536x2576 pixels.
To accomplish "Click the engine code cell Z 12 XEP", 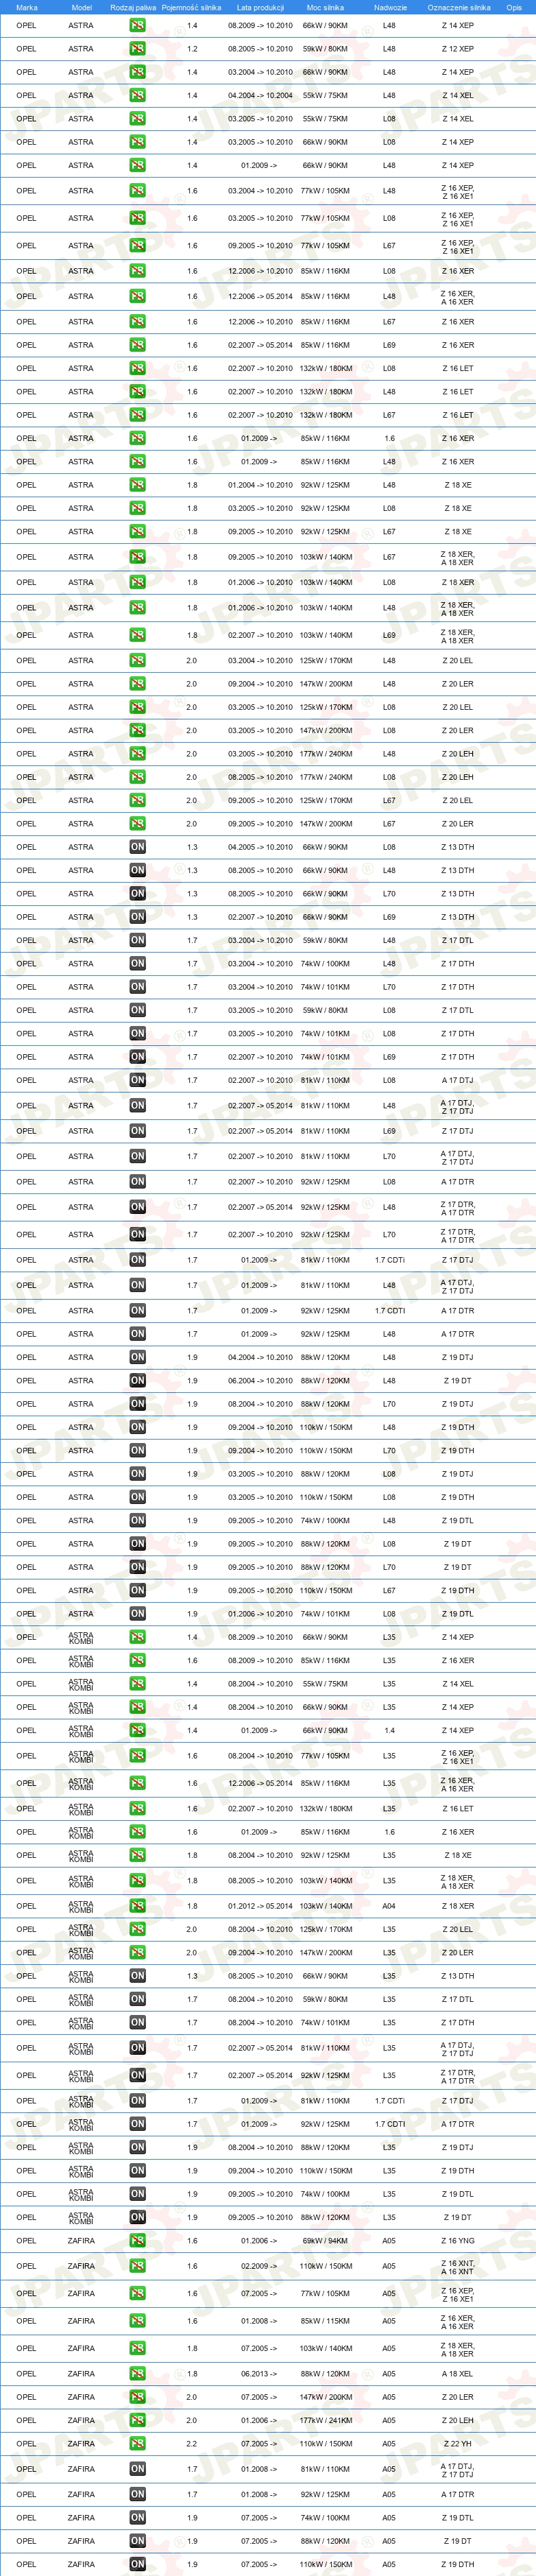I will (458, 49).
